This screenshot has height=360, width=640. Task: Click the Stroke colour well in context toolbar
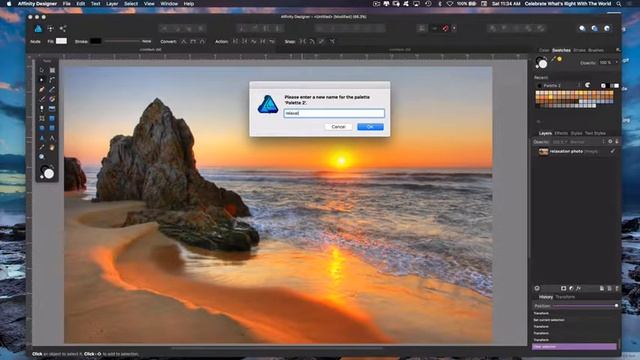point(96,41)
